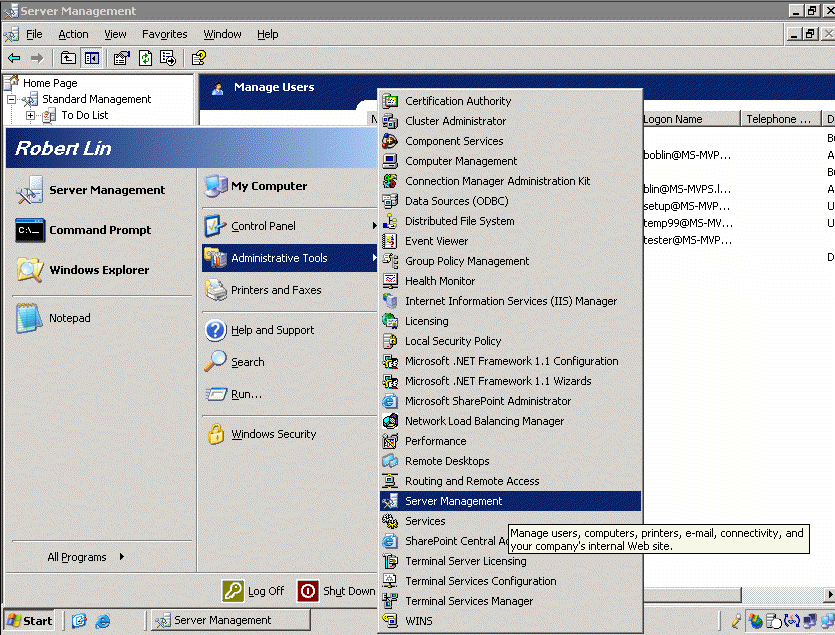Open Printers and Faxes
This screenshot has width=835, height=635.
coord(289,290)
